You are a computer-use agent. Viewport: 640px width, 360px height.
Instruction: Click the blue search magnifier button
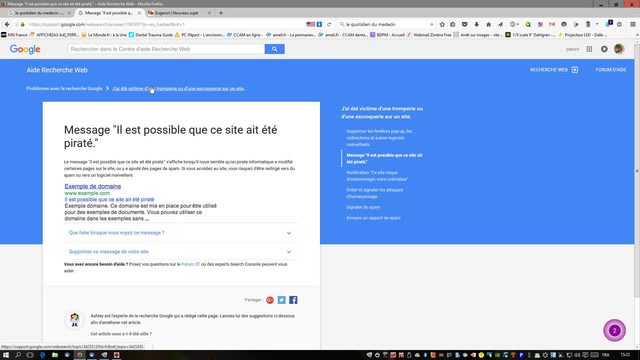coord(274,49)
